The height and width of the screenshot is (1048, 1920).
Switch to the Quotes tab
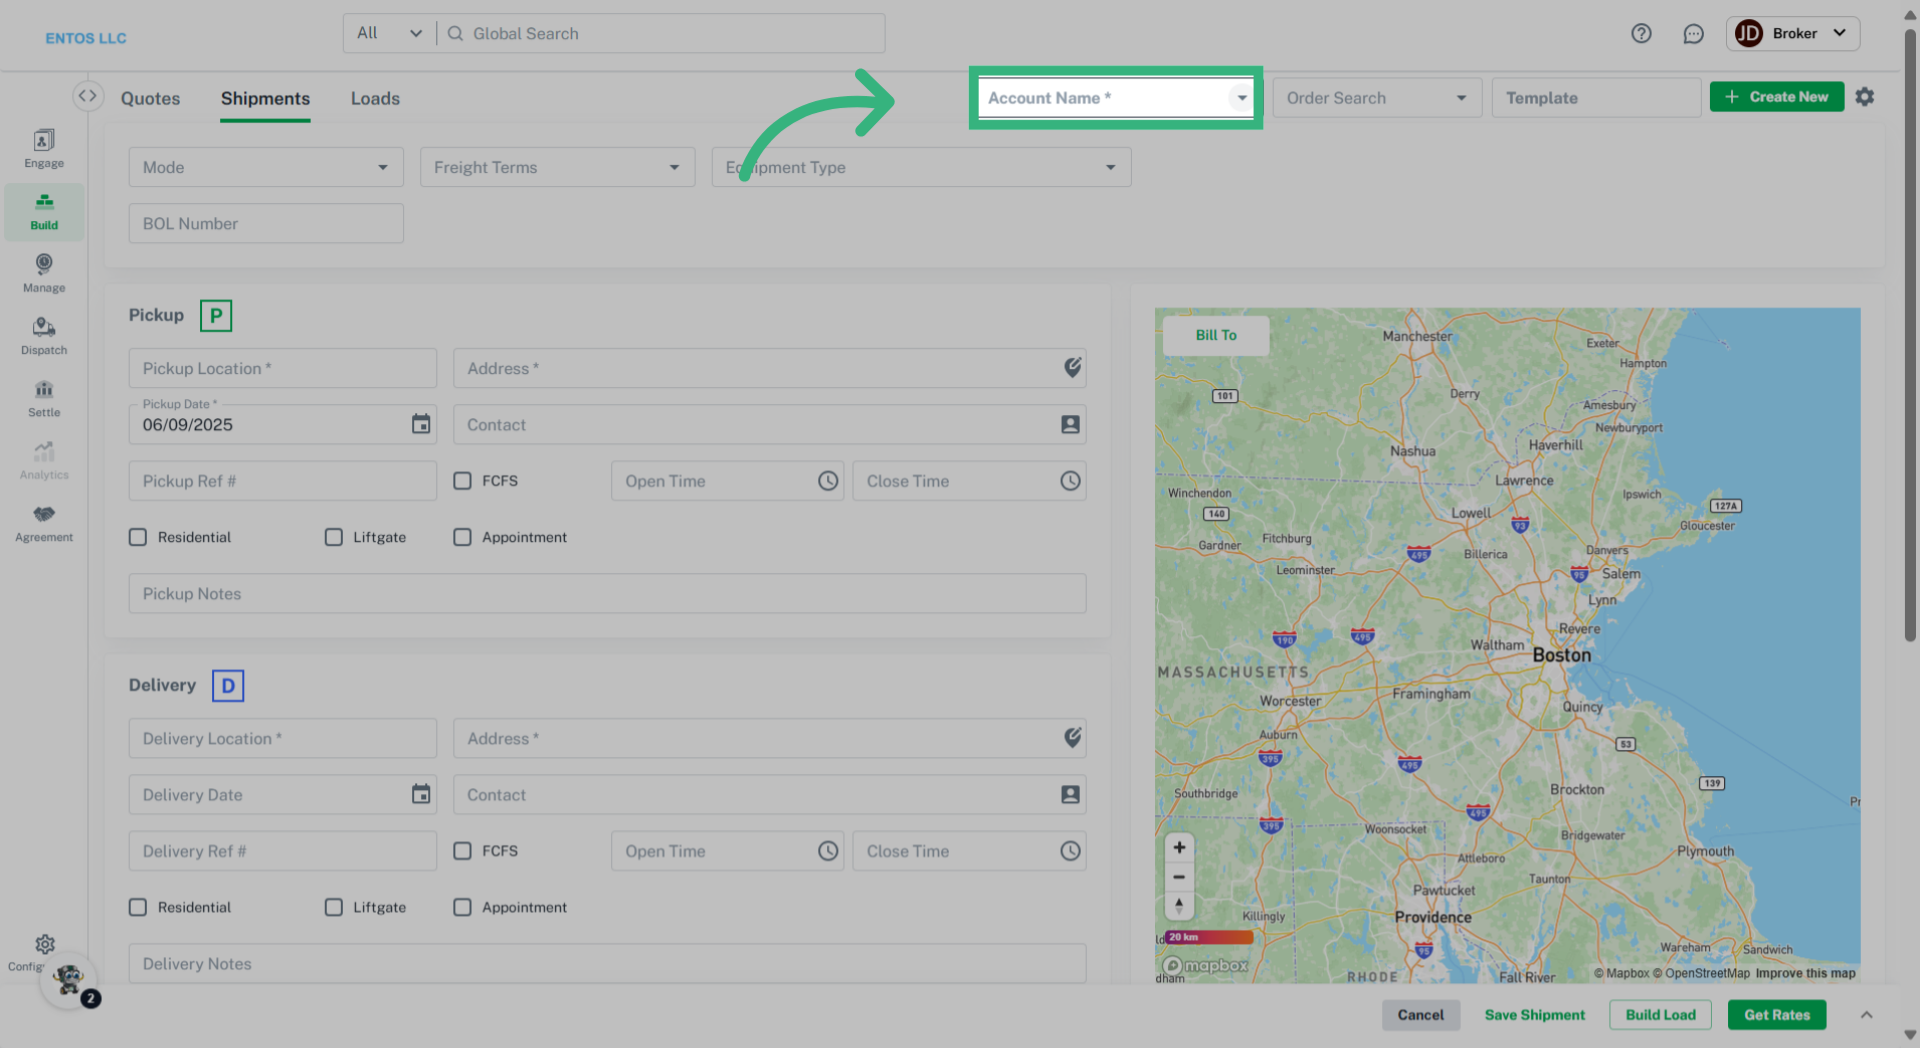click(x=151, y=98)
